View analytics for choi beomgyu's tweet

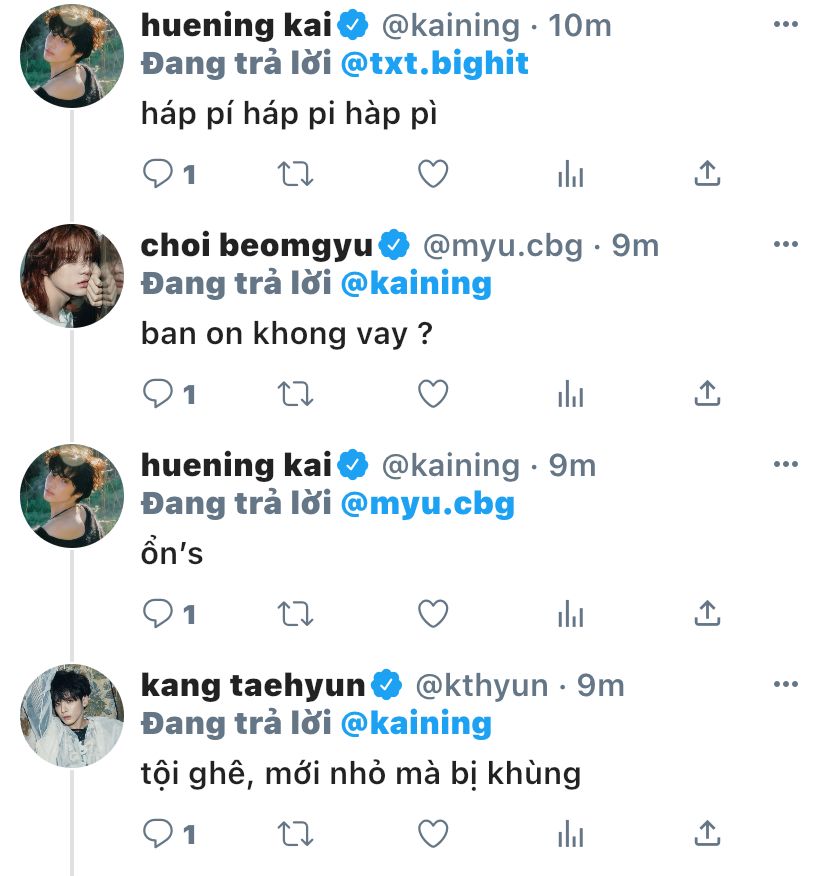coord(570,395)
